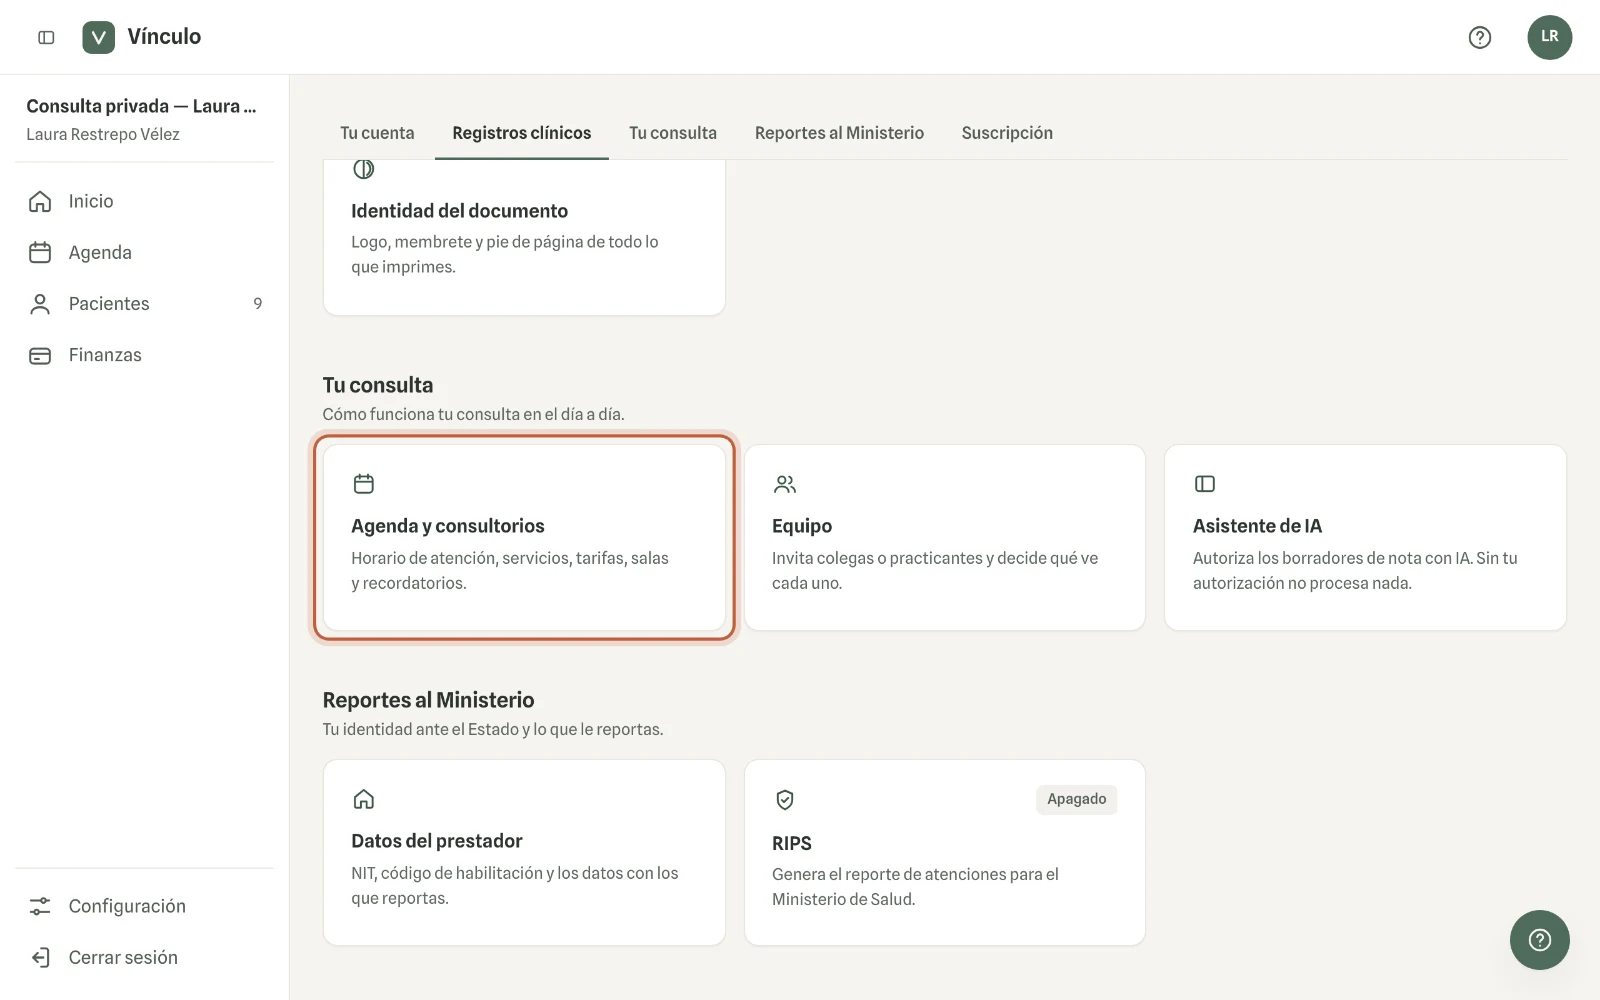The height and width of the screenshot is (1000, 1600).
Task: Navigate to Inicio in the sidebar
Action: click(145, 201)
